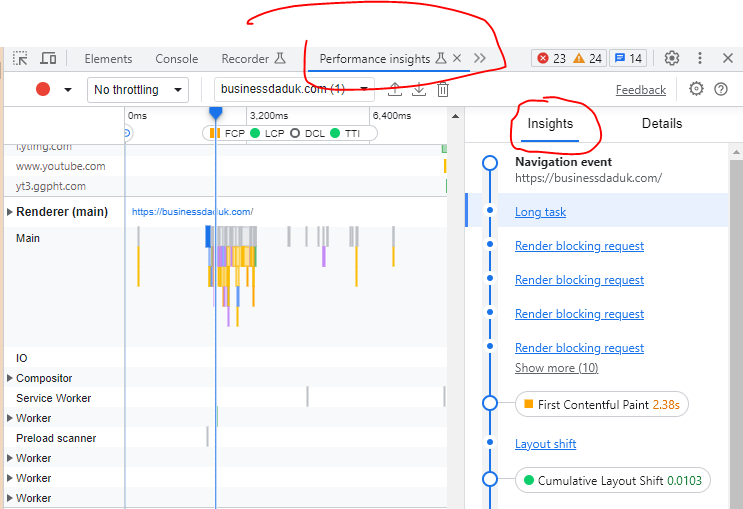This screenshot has width=743, height=509.
Task: Open DevTools settings gear icon
Action: click(672, 58)
